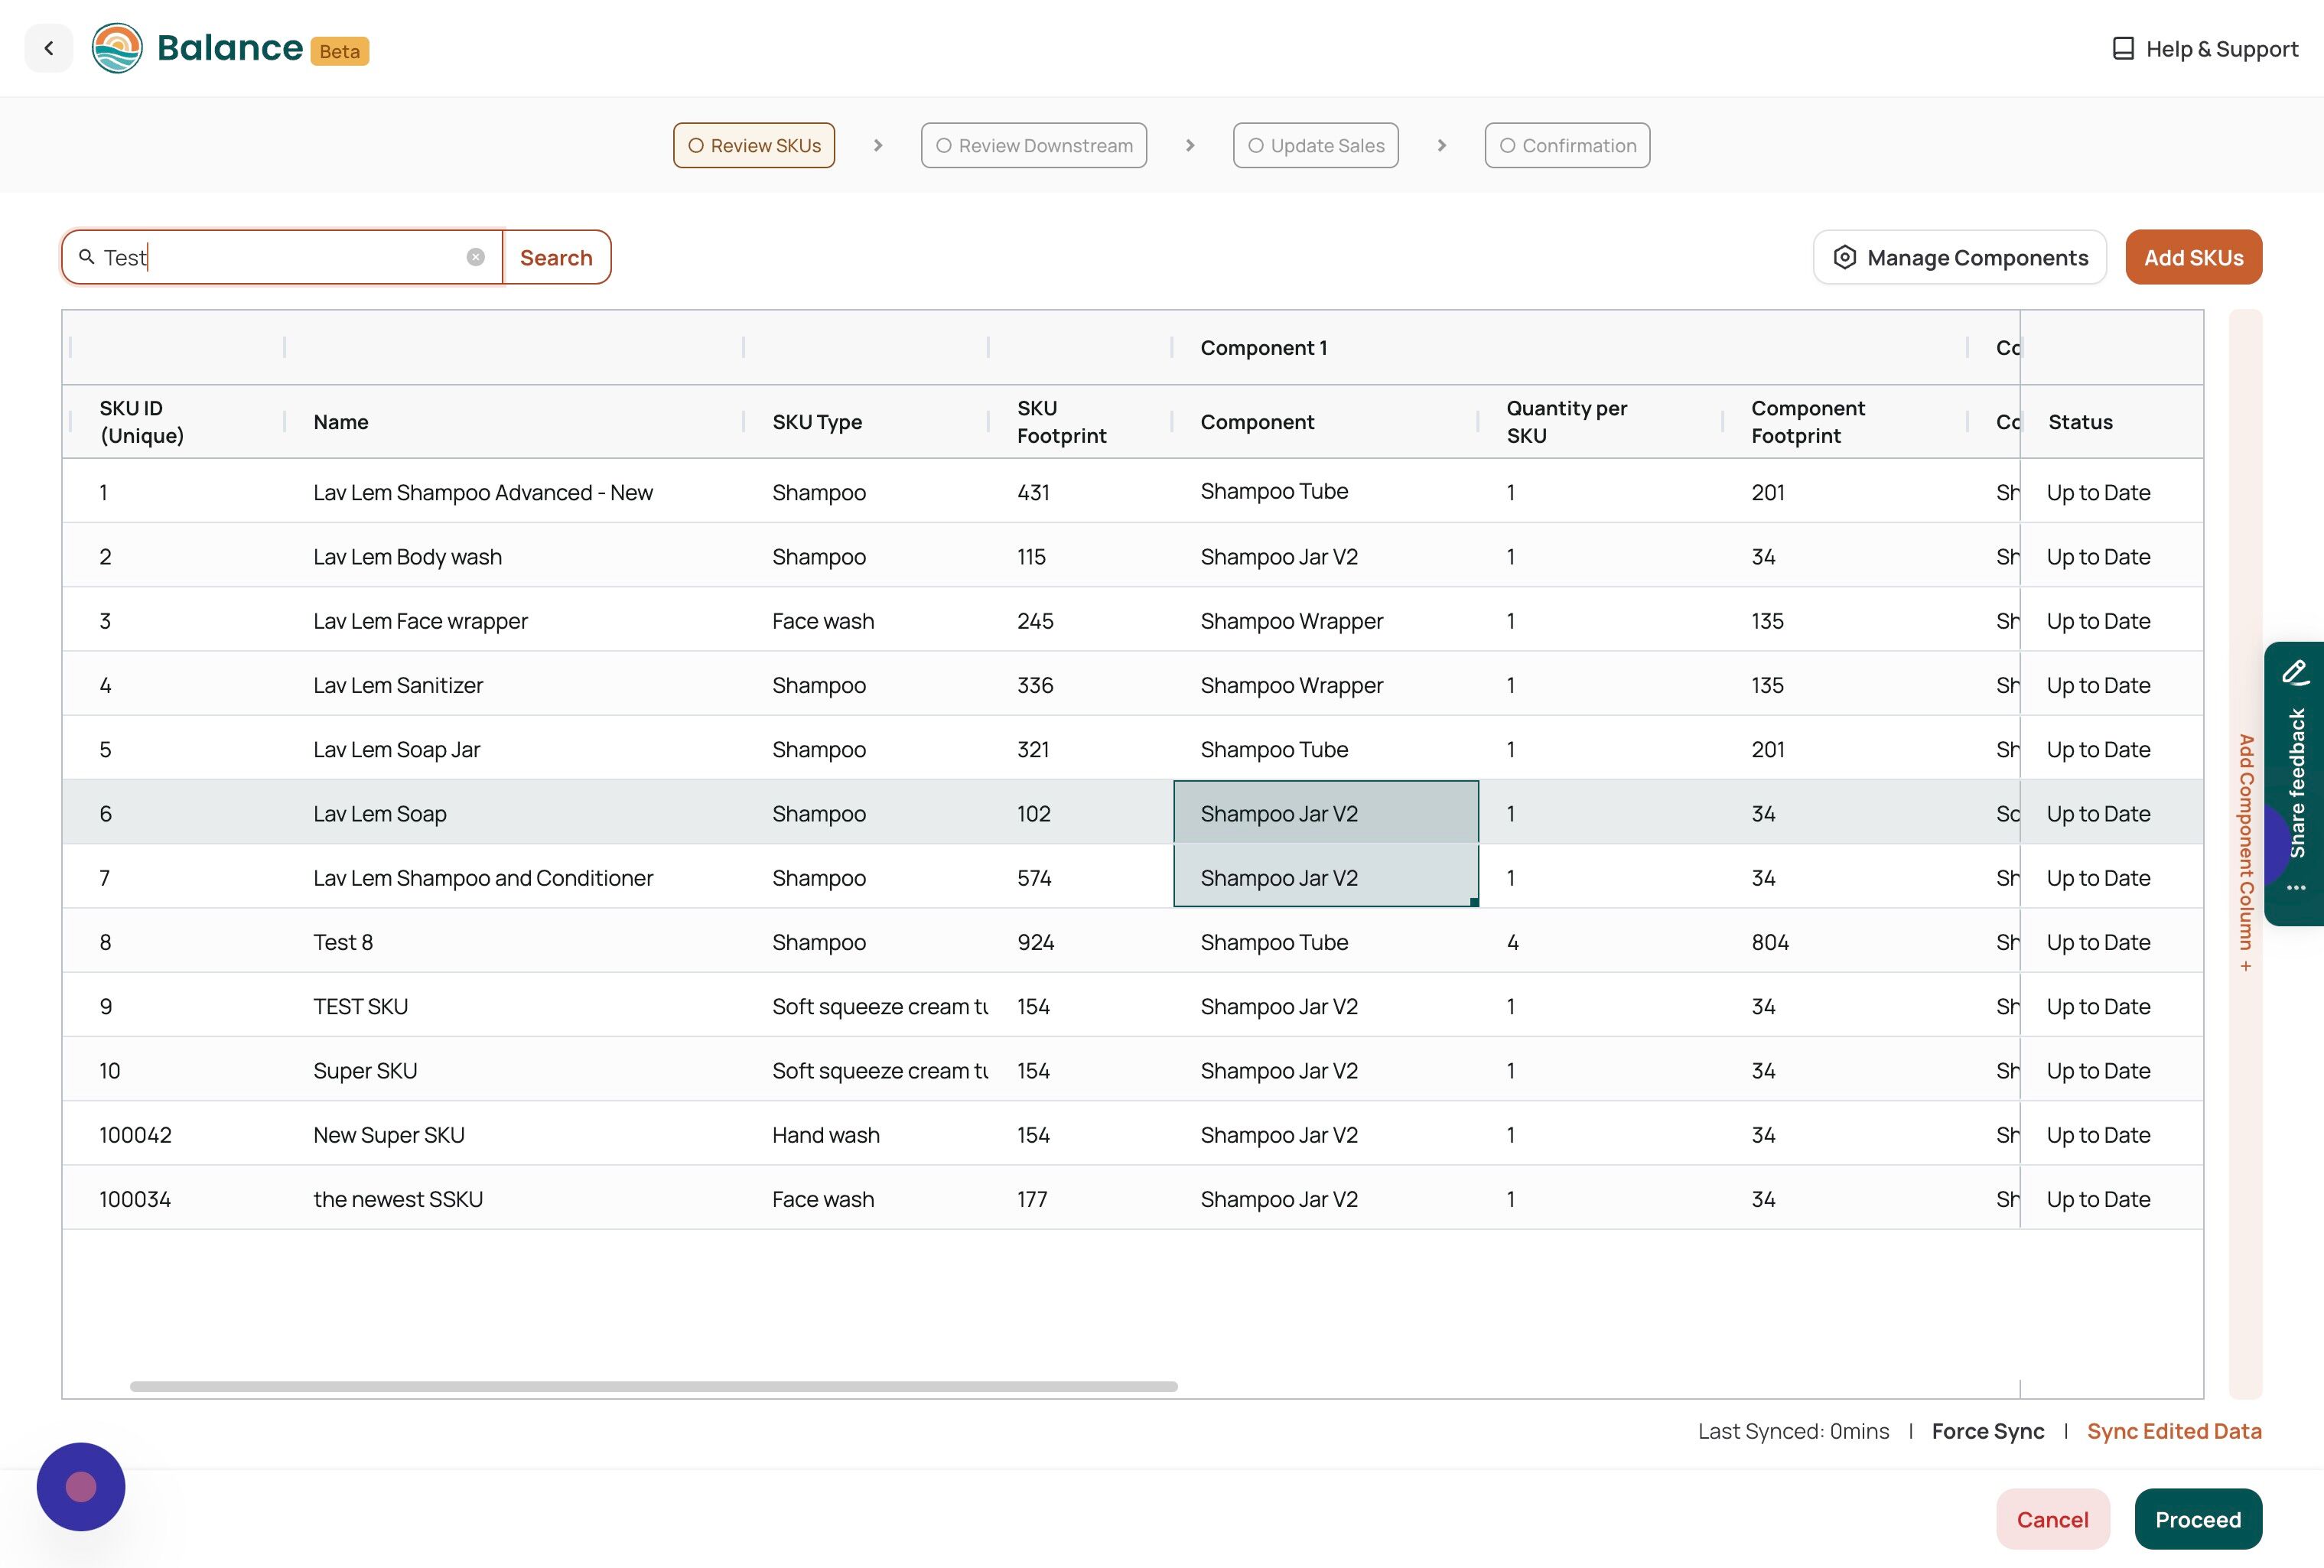The width and height of the screenshot is (2324, 1568).
Task: Click the Component Footprint column header
Action: coord(1845,422)
